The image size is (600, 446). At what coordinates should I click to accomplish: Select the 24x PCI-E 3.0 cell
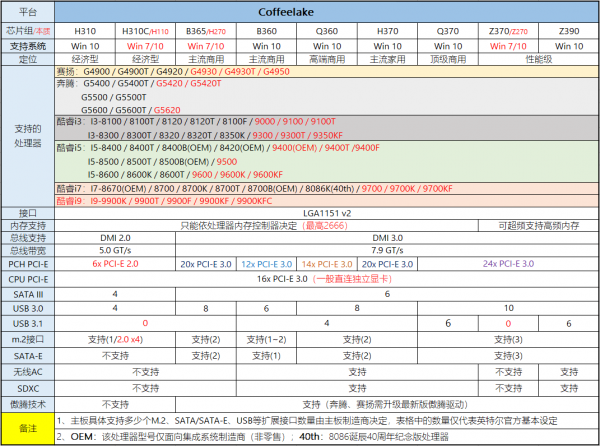508,264
